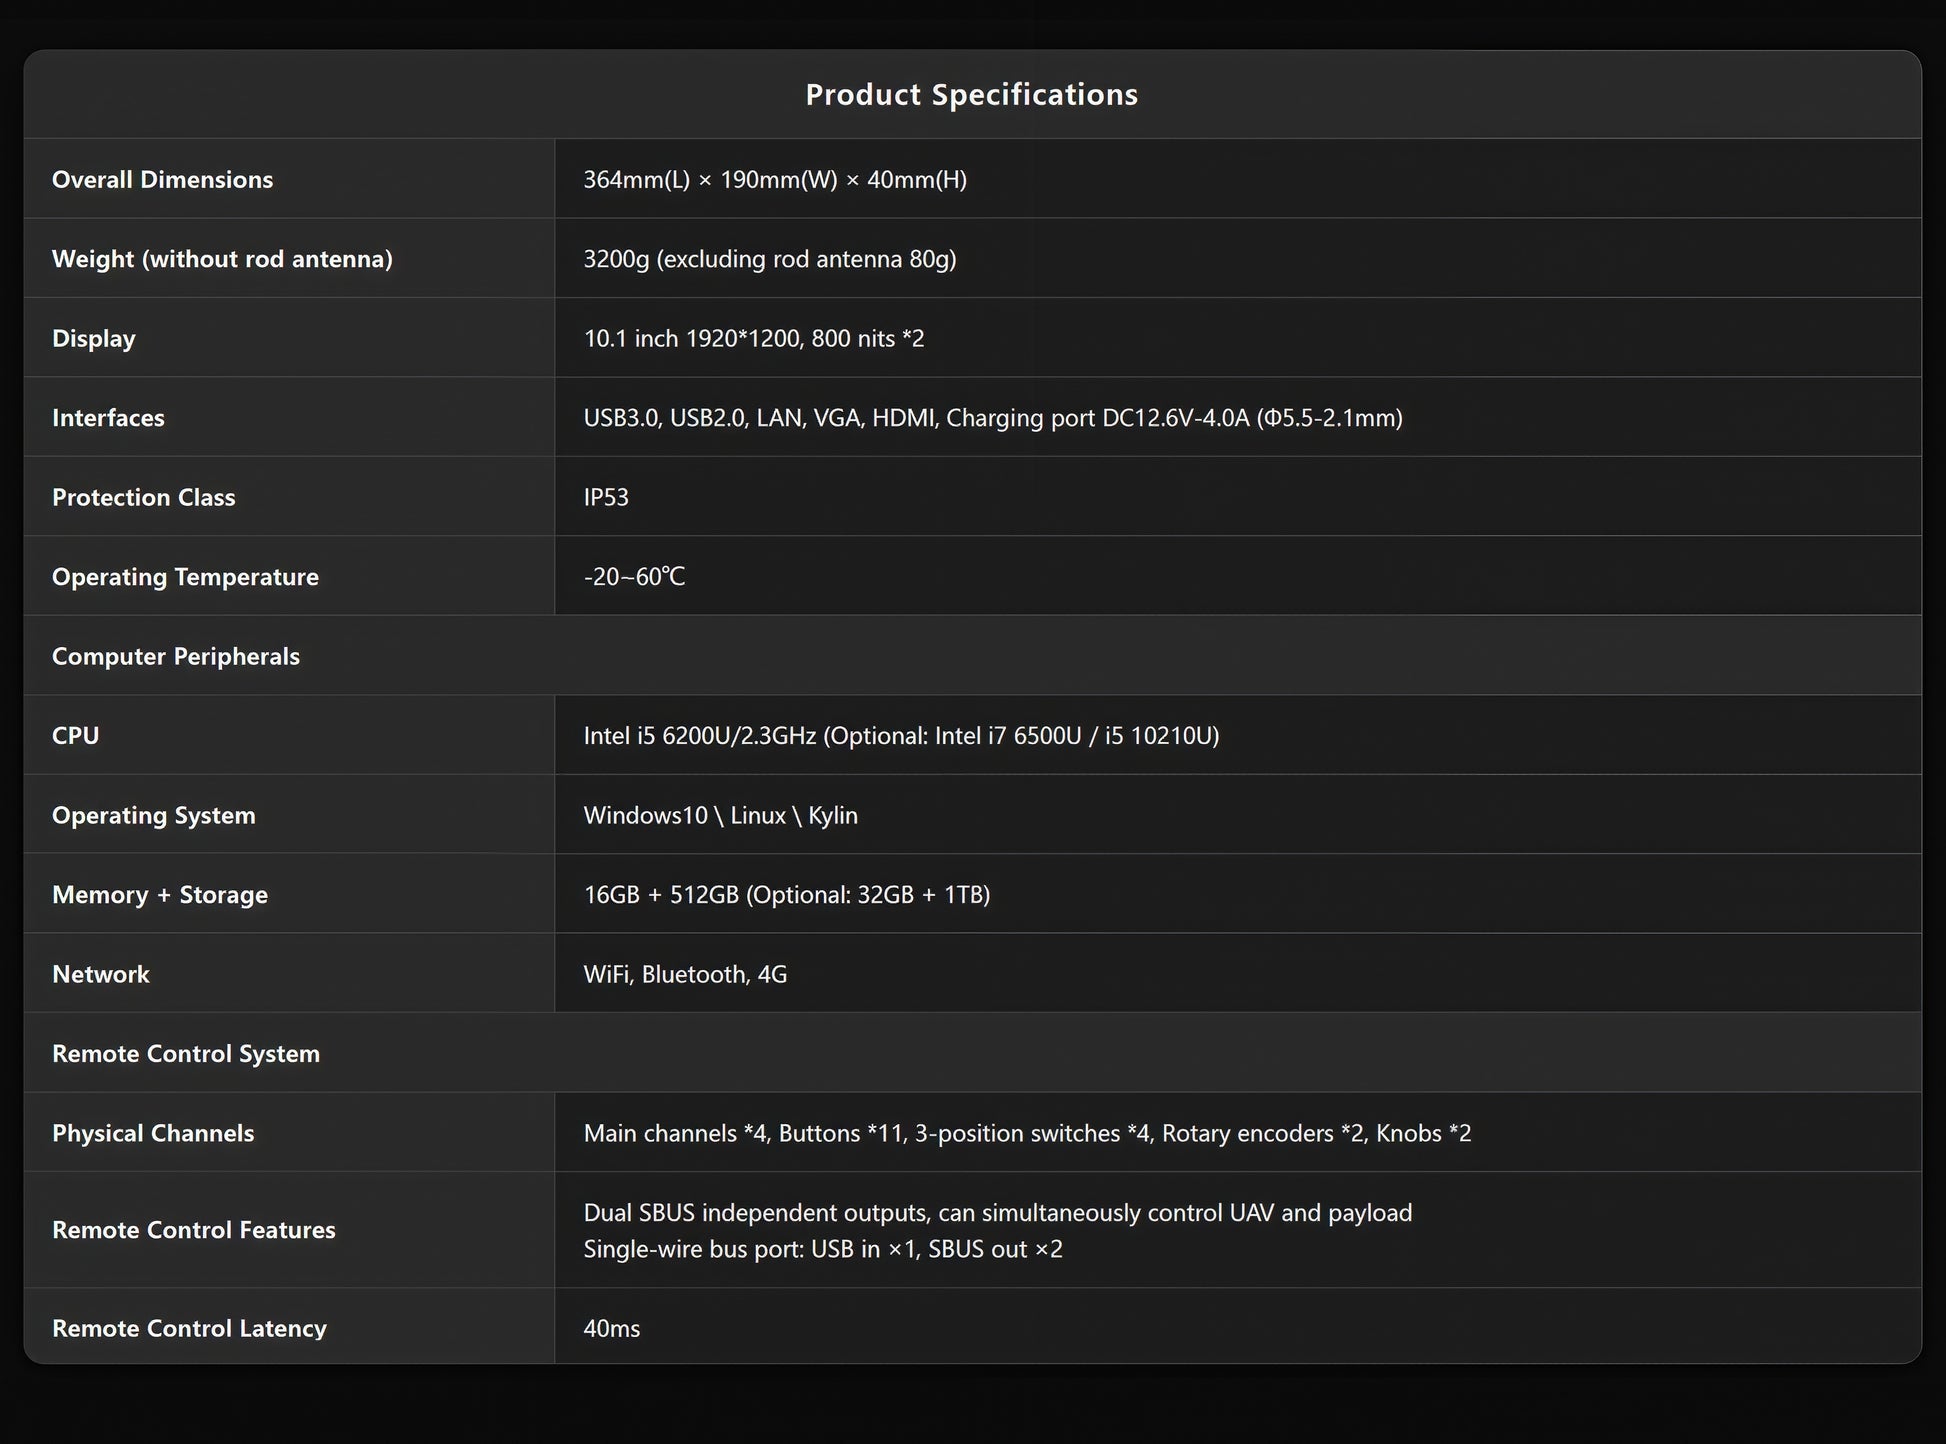Select the Computer Peripherals section header
The width and height of the screenshot is (1946, 1444).
176,656
